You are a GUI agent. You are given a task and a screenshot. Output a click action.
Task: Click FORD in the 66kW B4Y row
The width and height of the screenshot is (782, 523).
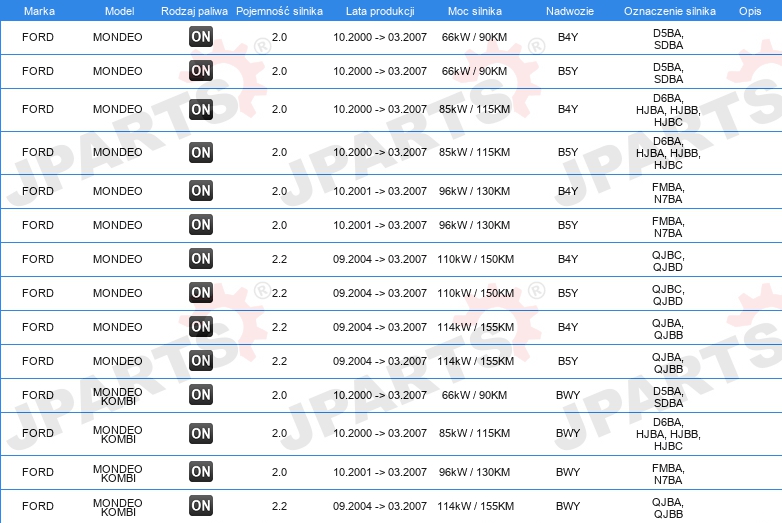tap(38, 37)
